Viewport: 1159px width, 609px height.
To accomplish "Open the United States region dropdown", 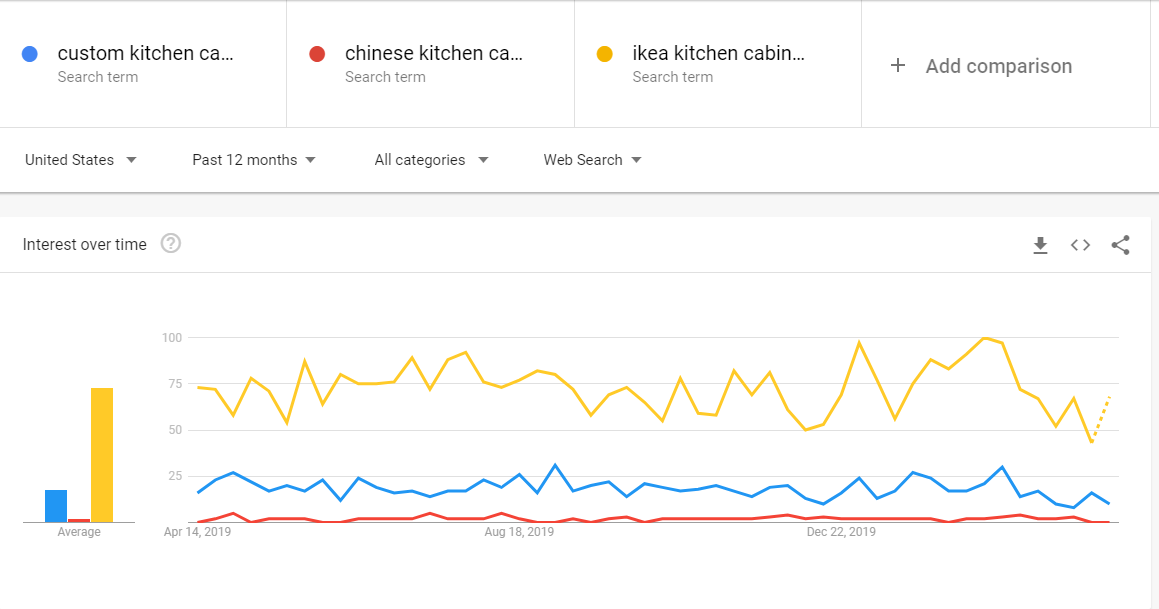I will [81, 160].
